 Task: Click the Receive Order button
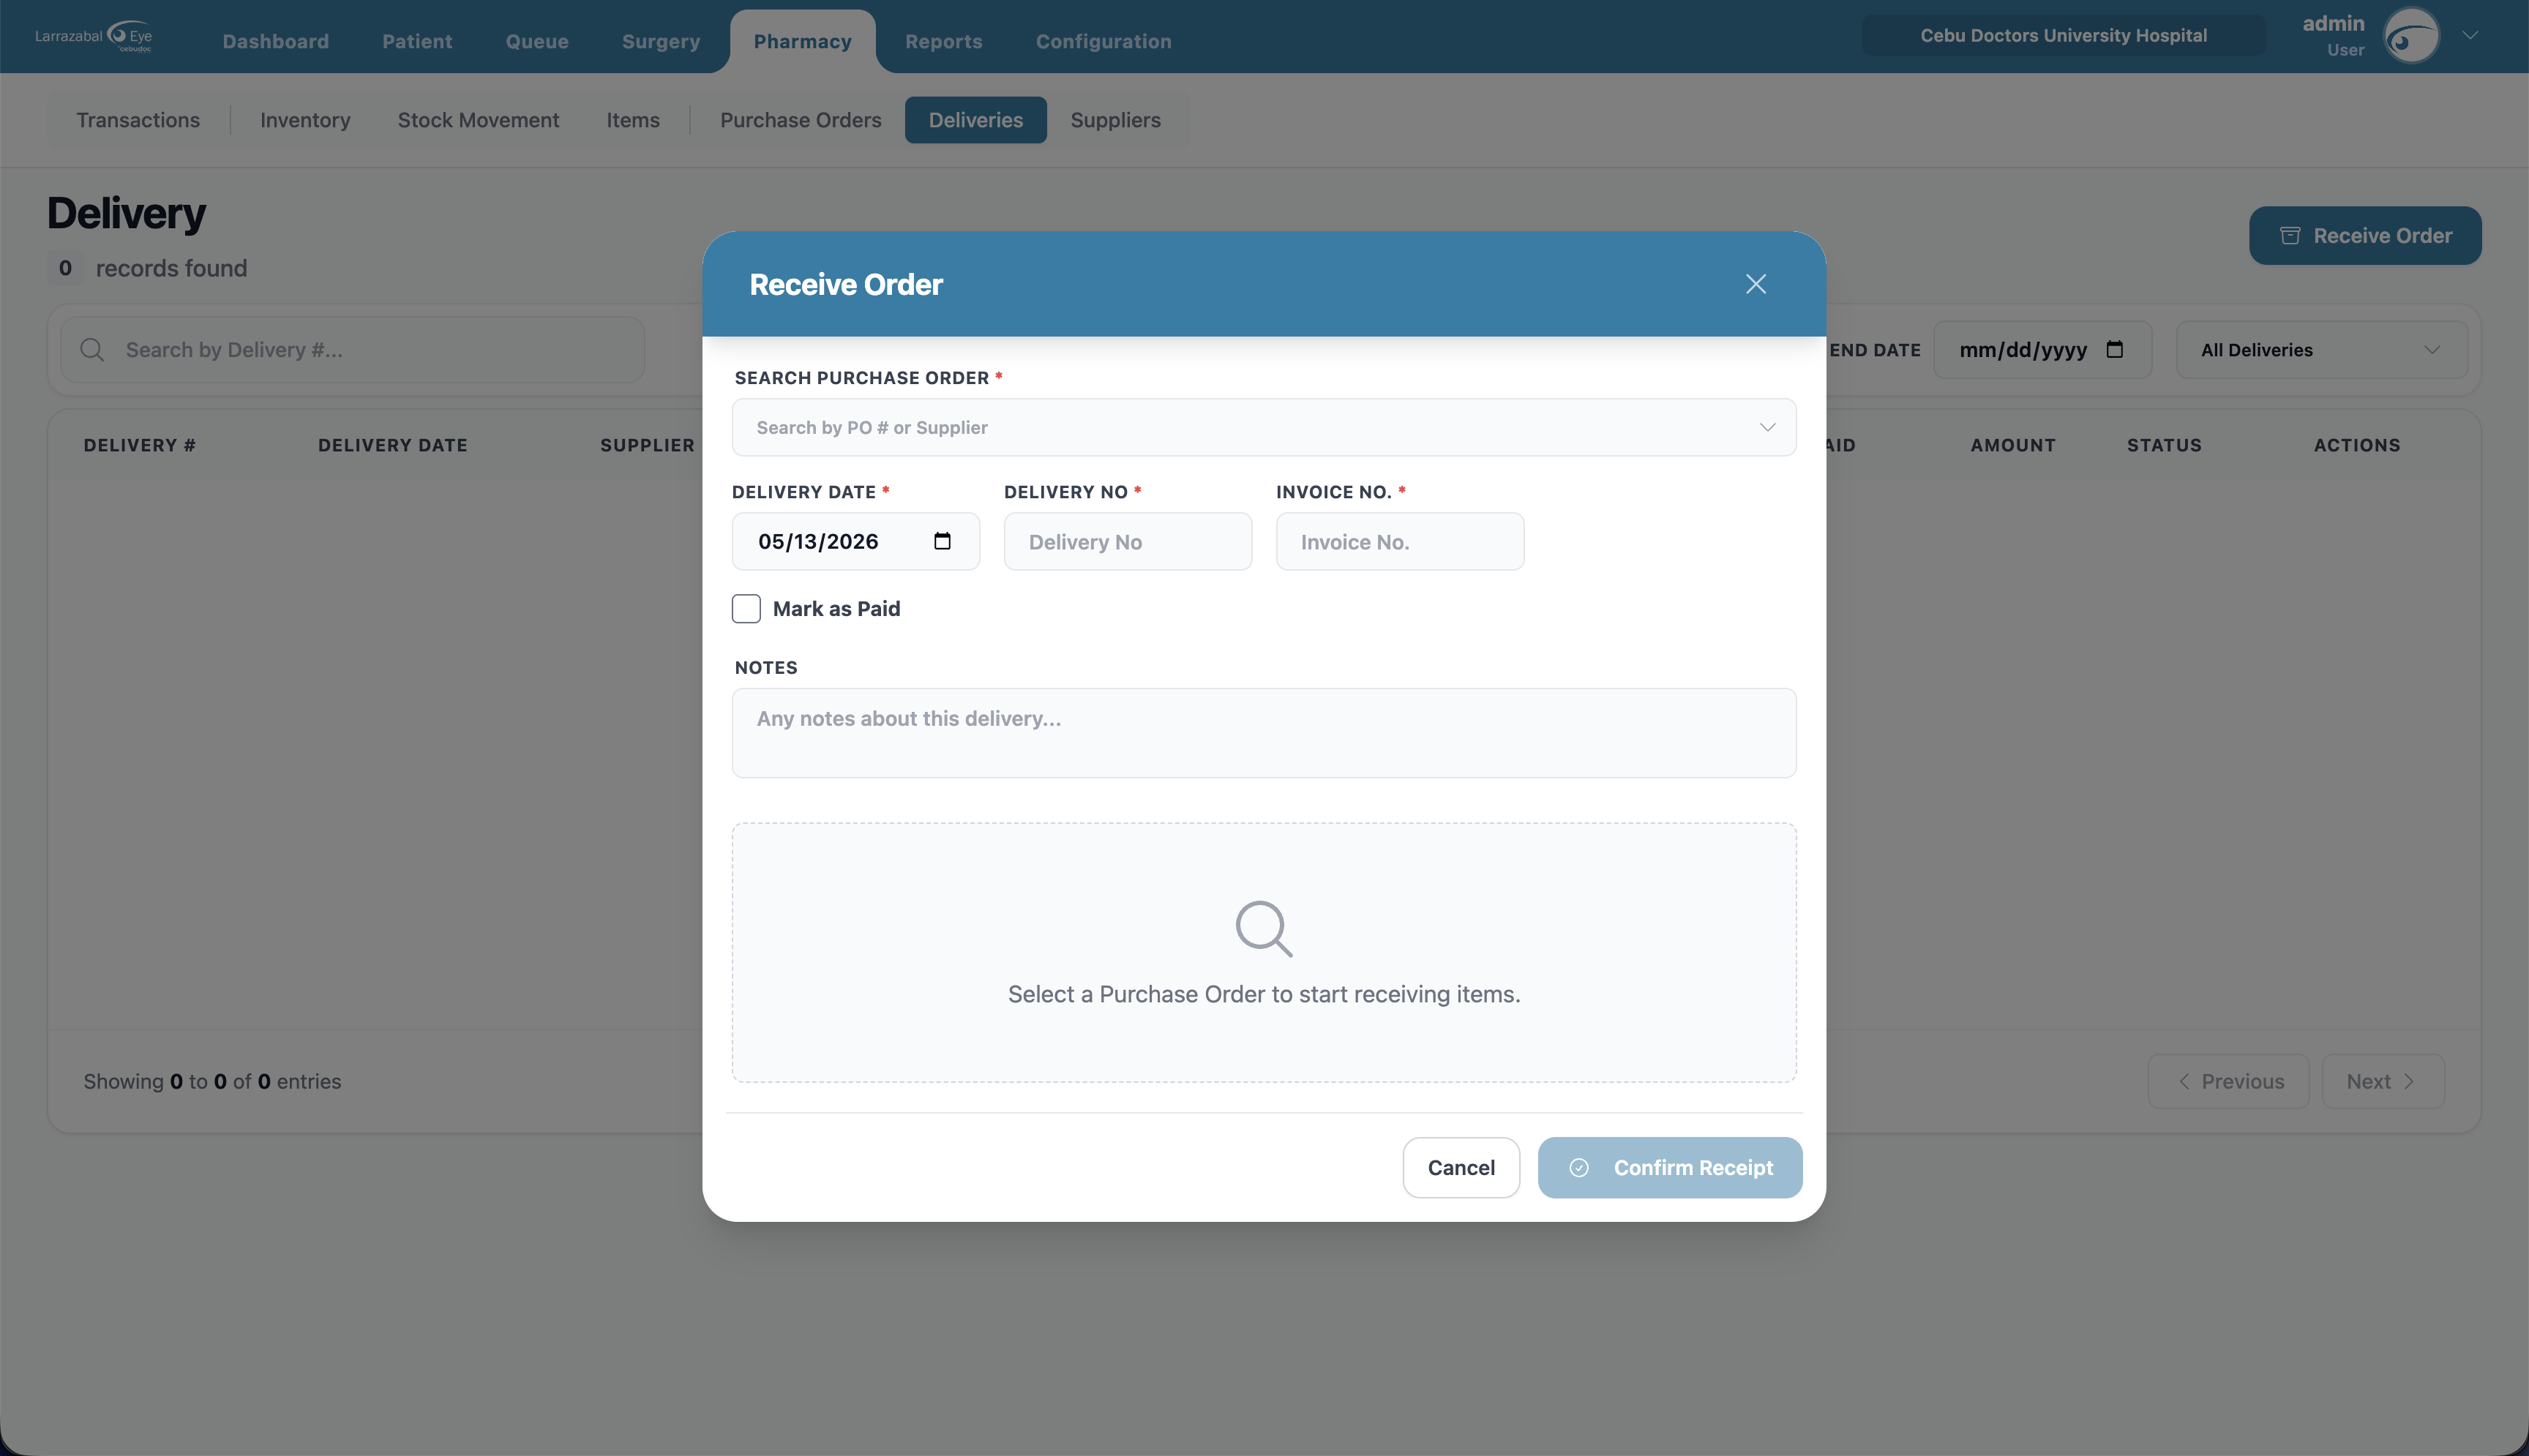(2365, 235)
